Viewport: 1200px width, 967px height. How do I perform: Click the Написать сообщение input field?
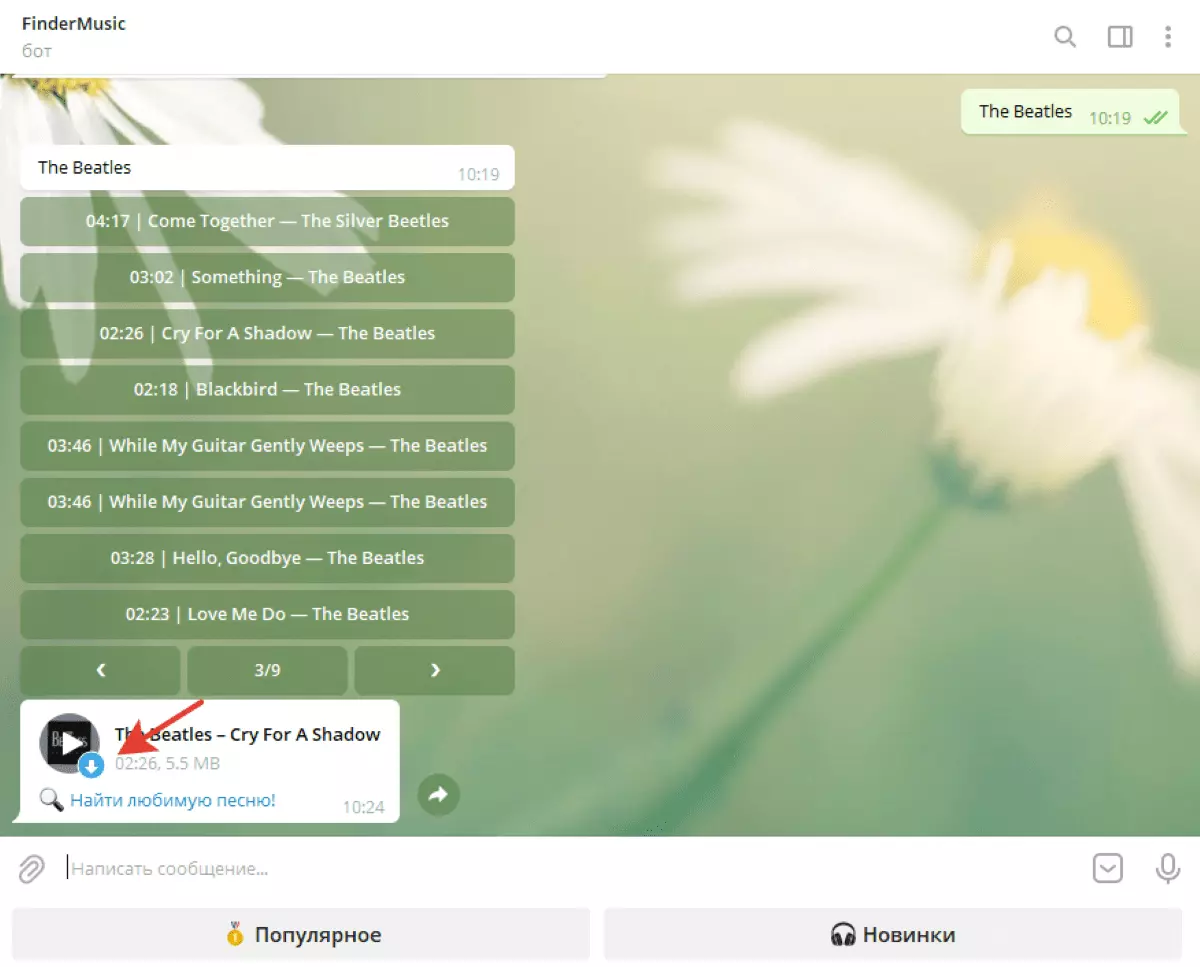570,869
